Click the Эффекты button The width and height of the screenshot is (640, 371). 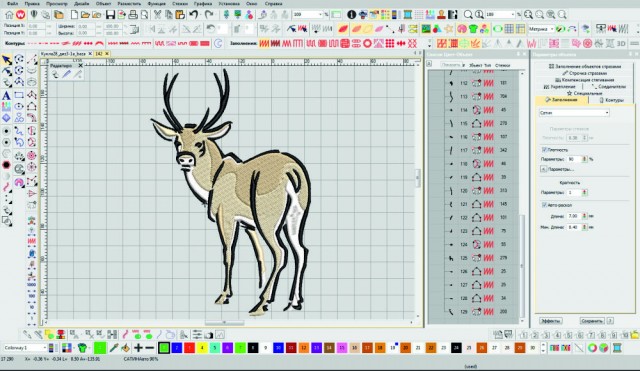[550, 321]
